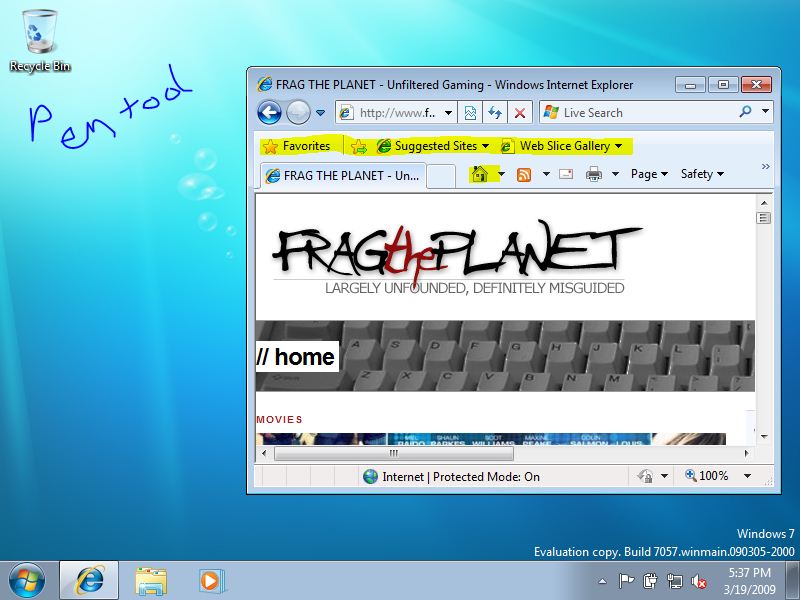Image resolution: width=800 pixels, height=600 pixels.
Task: Open the search provider dropdown arrow
Action: click(765, 111)
